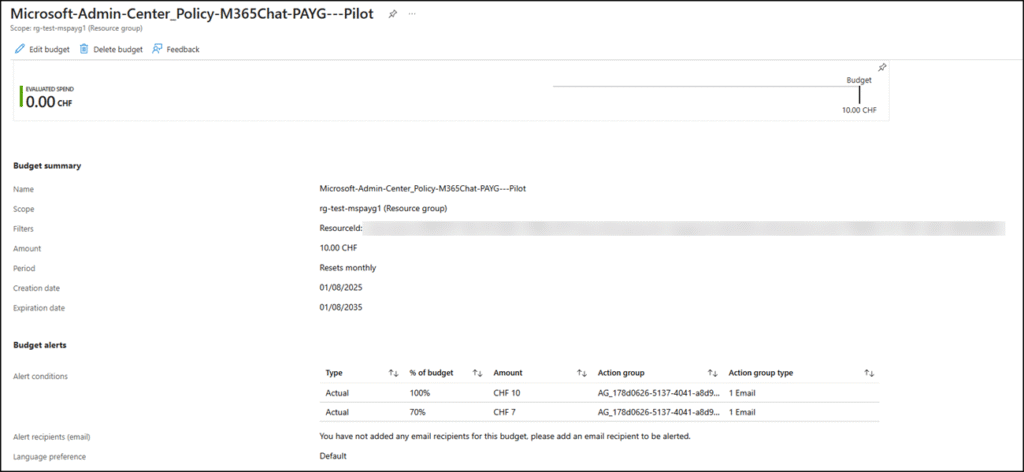Click the expiration date 01/08/2035

(x=341, y=307)
